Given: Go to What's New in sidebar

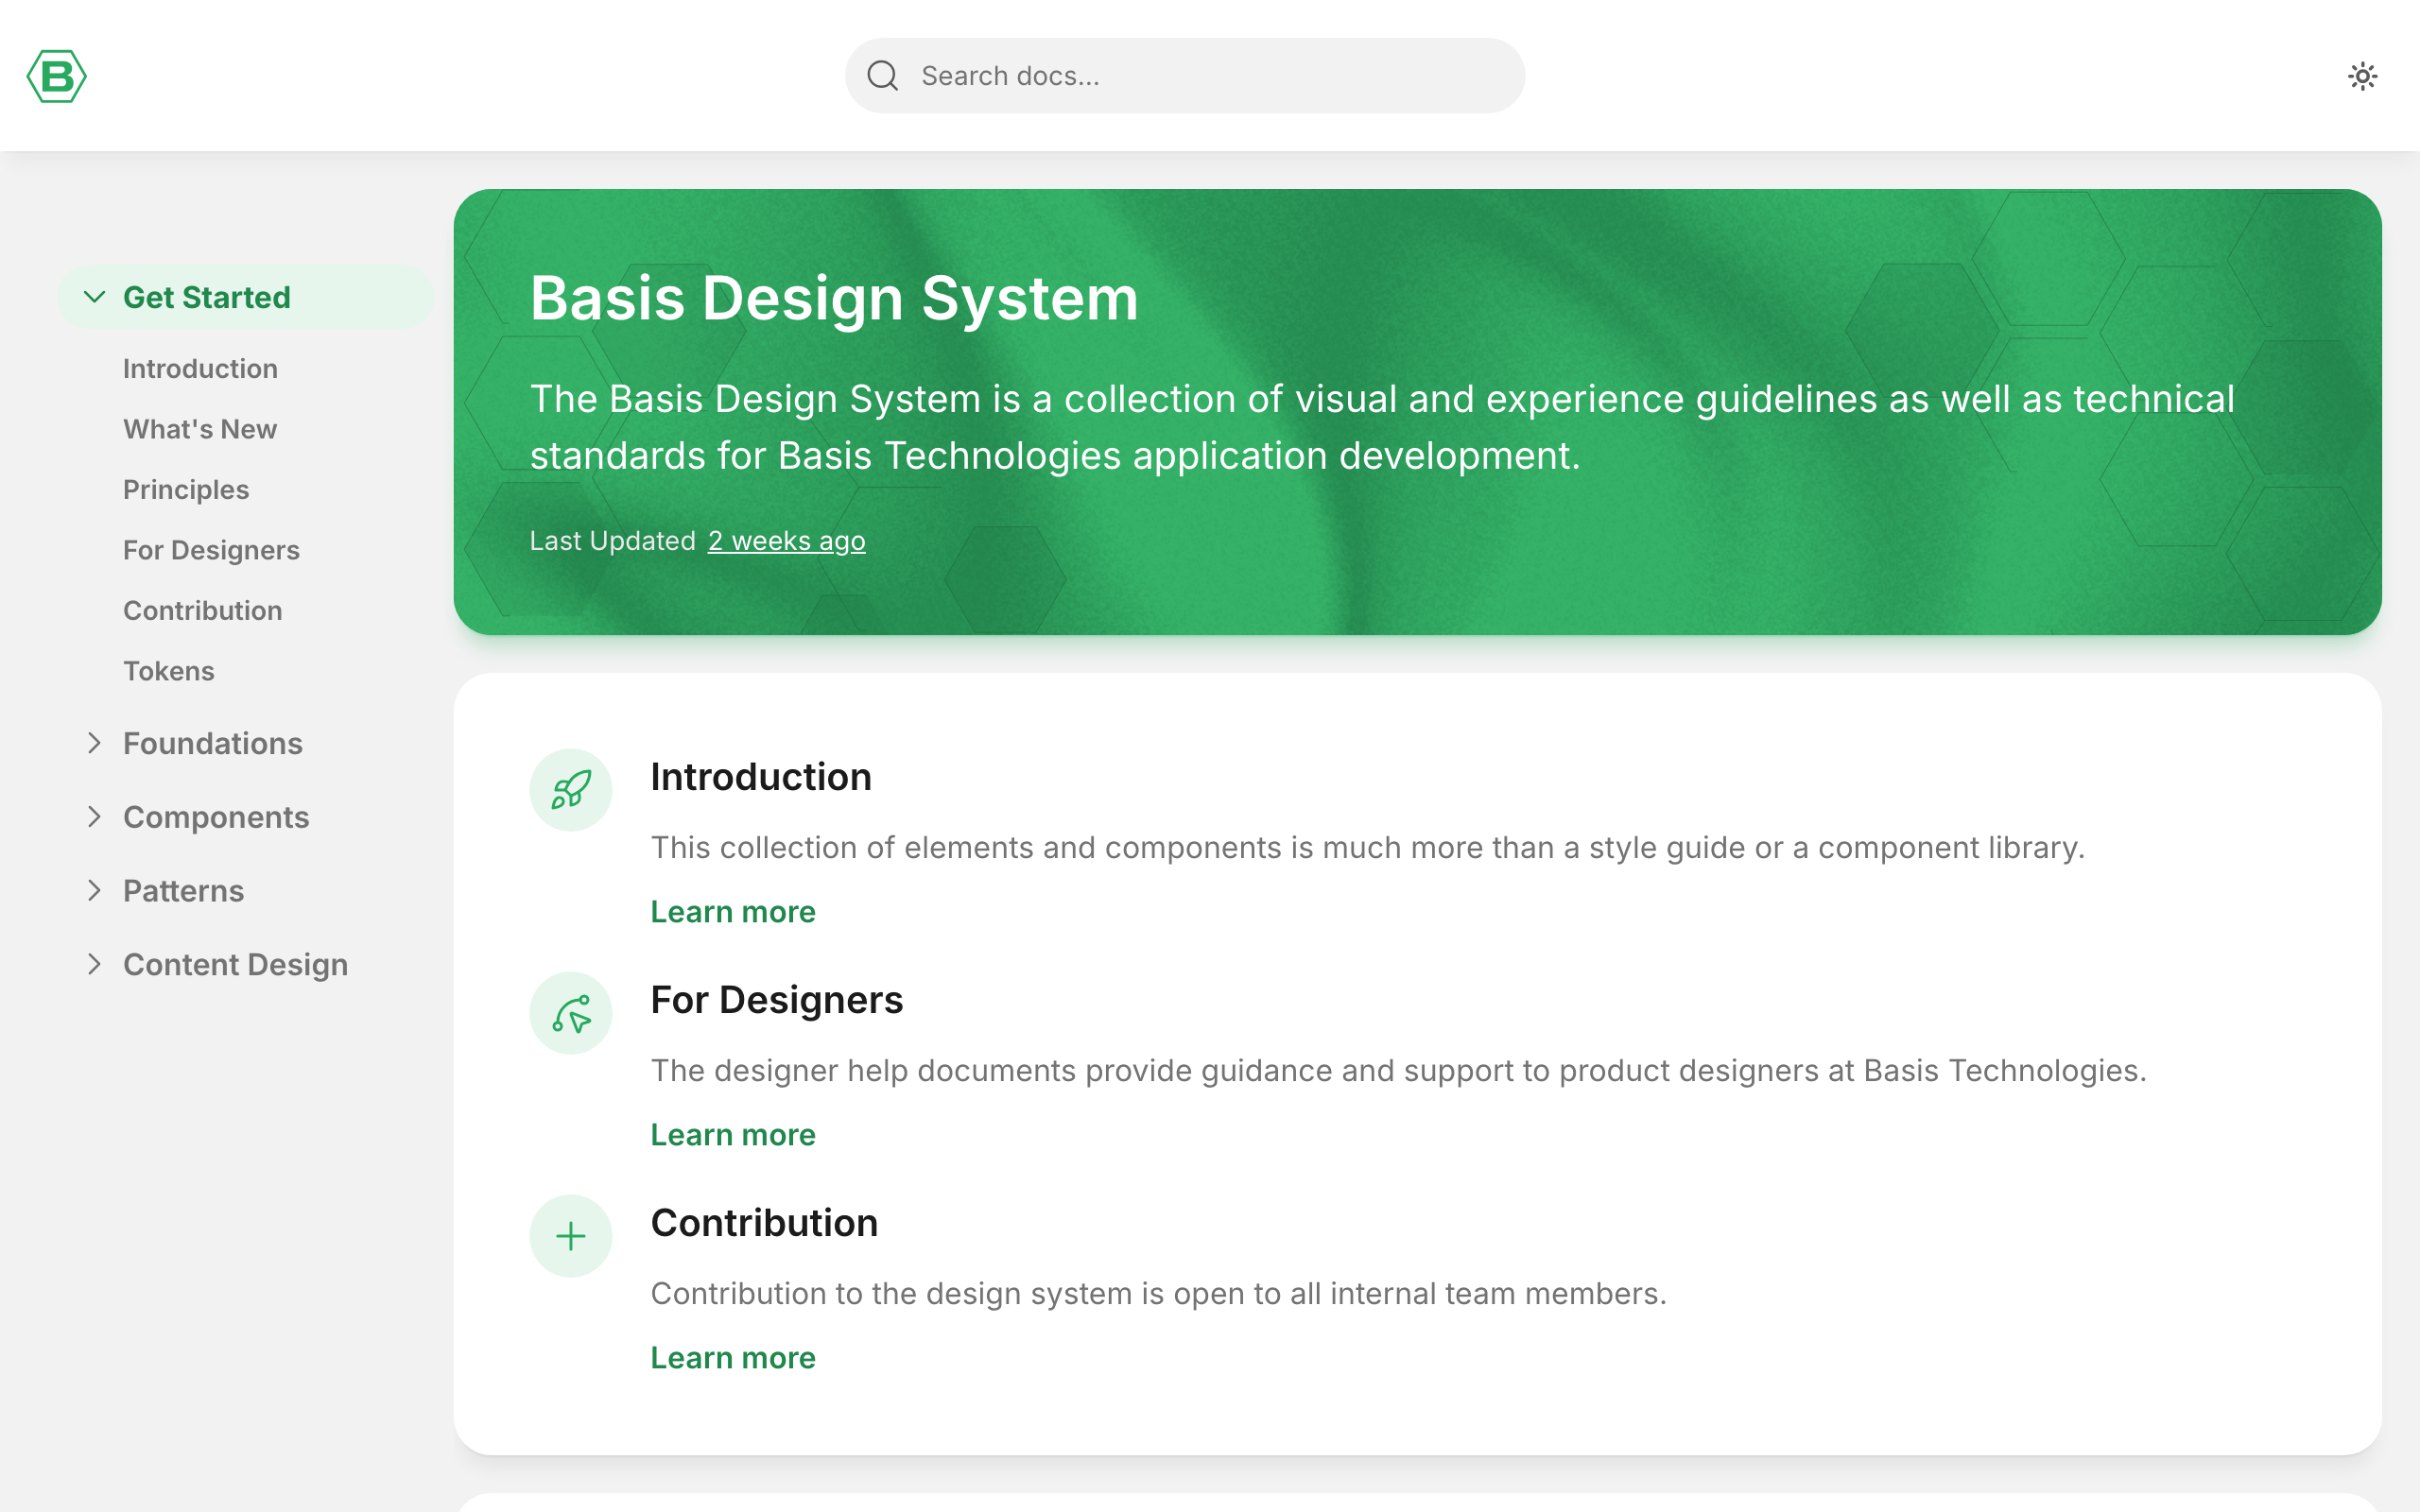Looking at the screenshot, I should pyautogui.click(x=200, y=429).
